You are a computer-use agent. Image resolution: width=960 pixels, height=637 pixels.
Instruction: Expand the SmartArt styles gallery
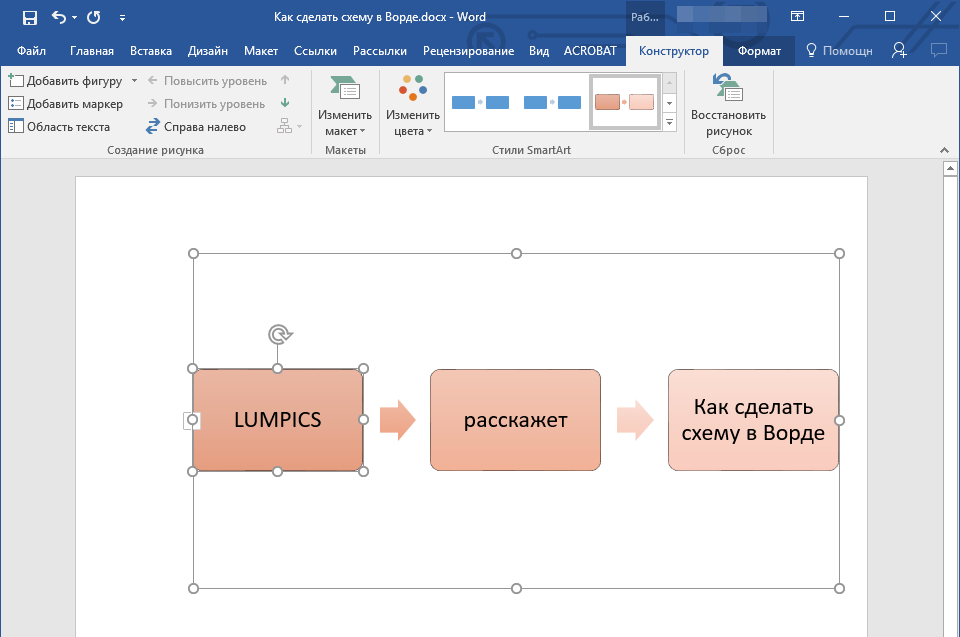(x=669, y=122)
